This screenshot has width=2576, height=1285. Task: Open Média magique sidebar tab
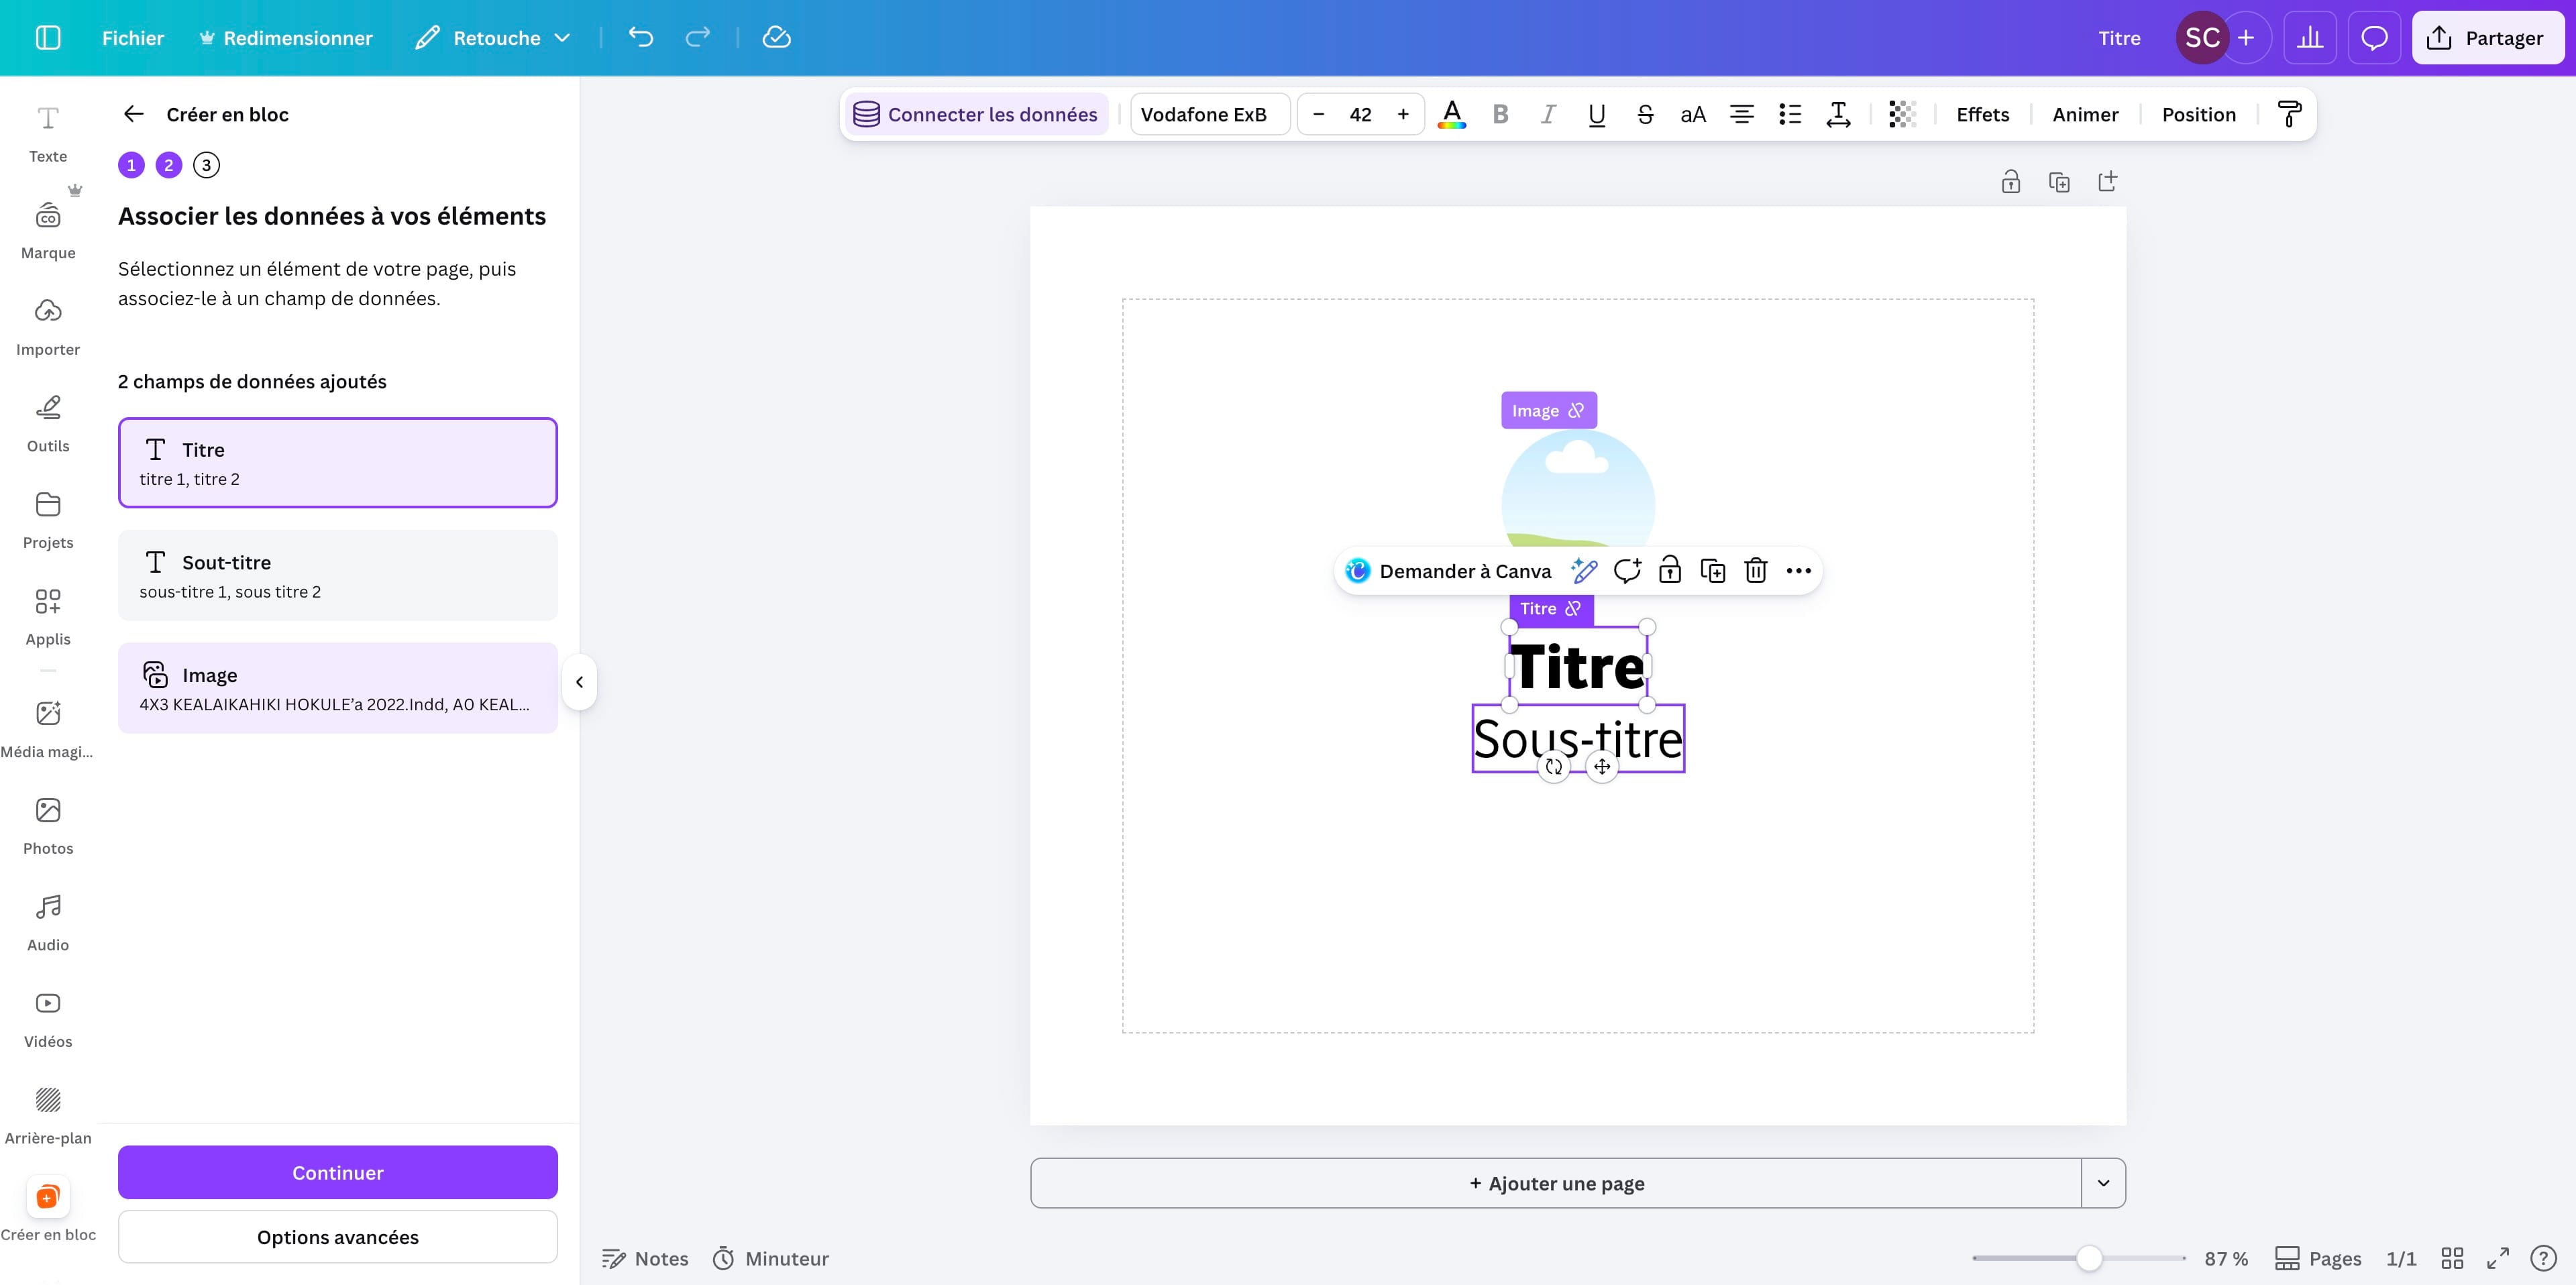(48, 730)
